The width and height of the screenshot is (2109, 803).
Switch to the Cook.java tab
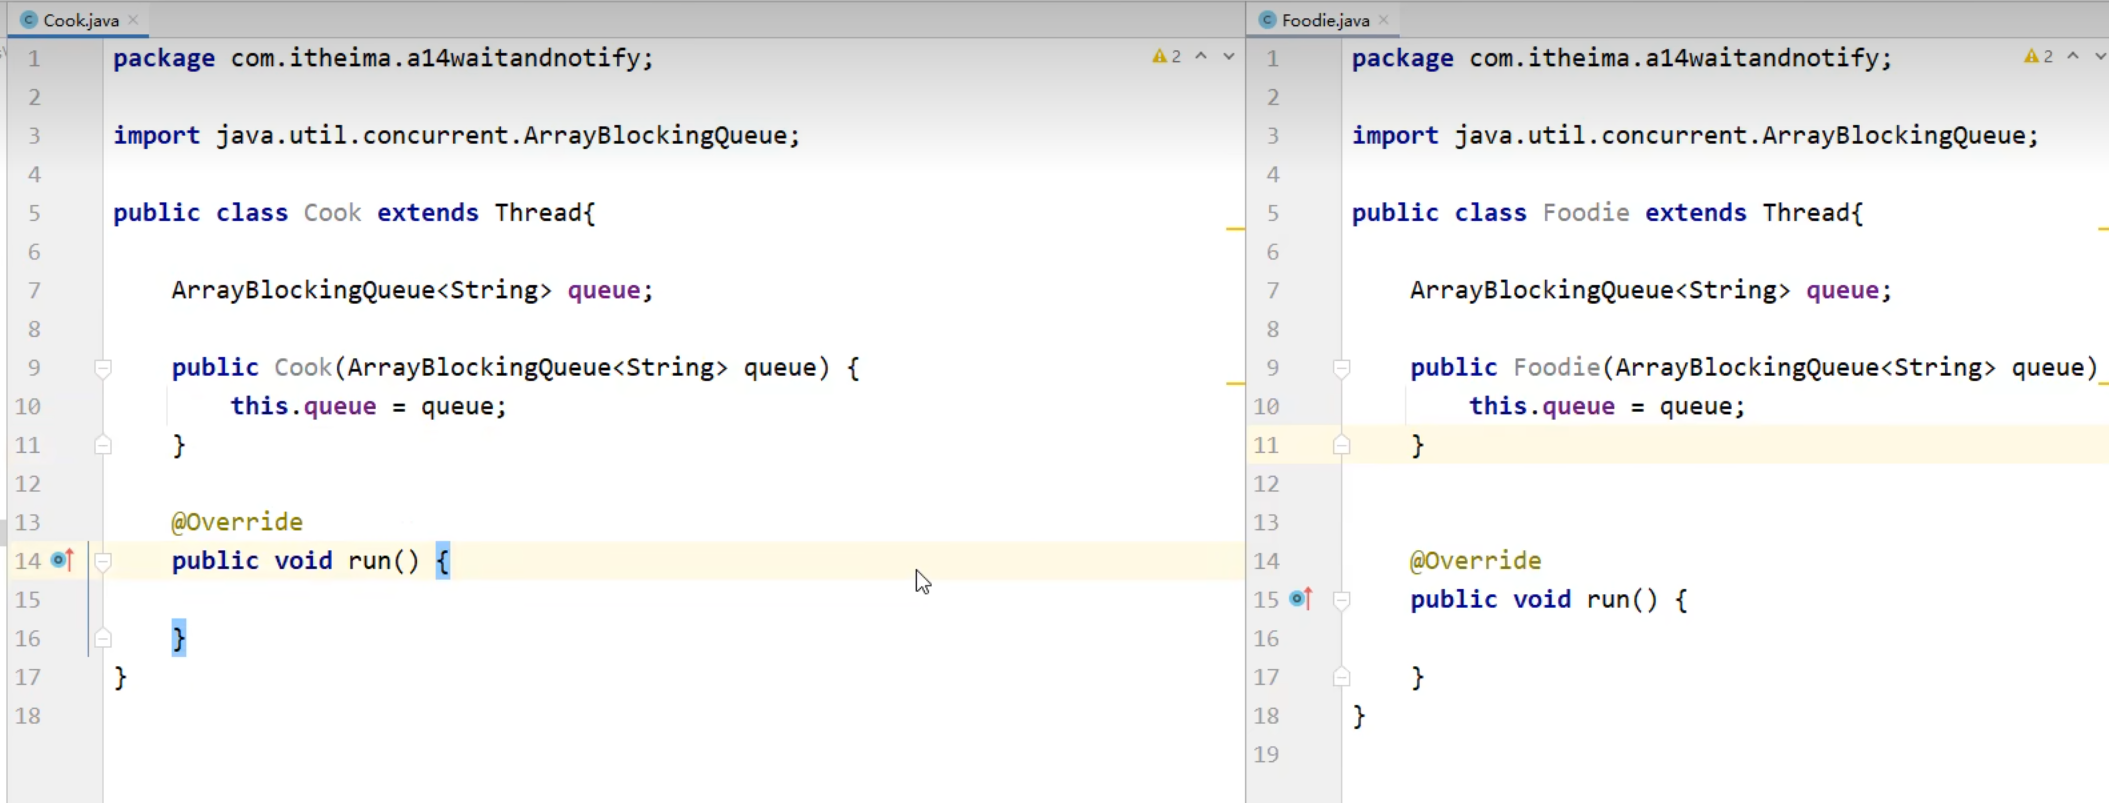[x=81, y=20]
